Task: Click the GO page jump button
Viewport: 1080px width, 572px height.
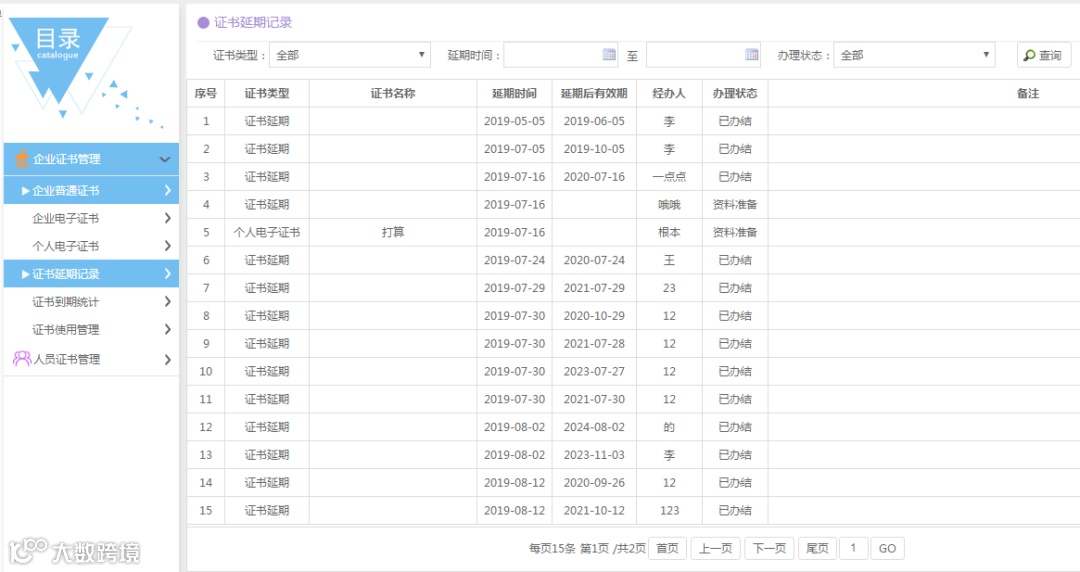Action: (x=887, y=549)
